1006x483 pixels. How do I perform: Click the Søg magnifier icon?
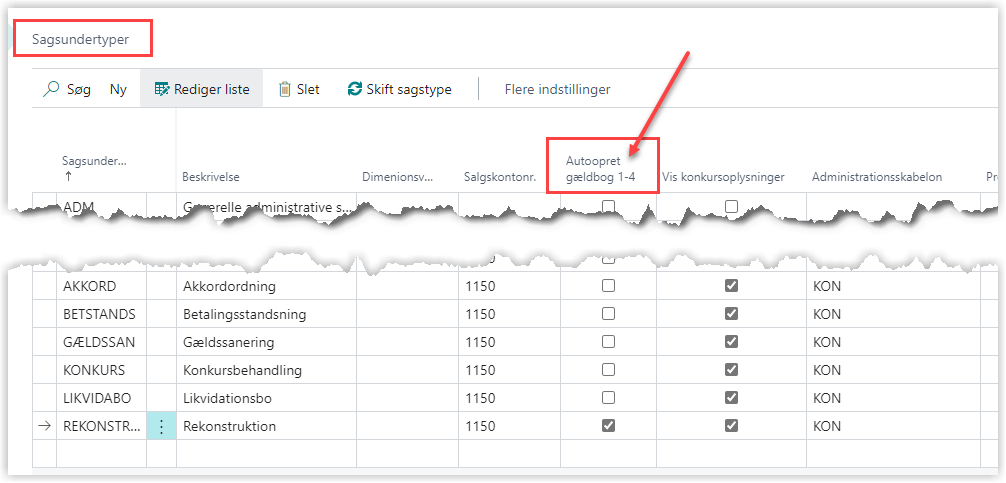50,89
